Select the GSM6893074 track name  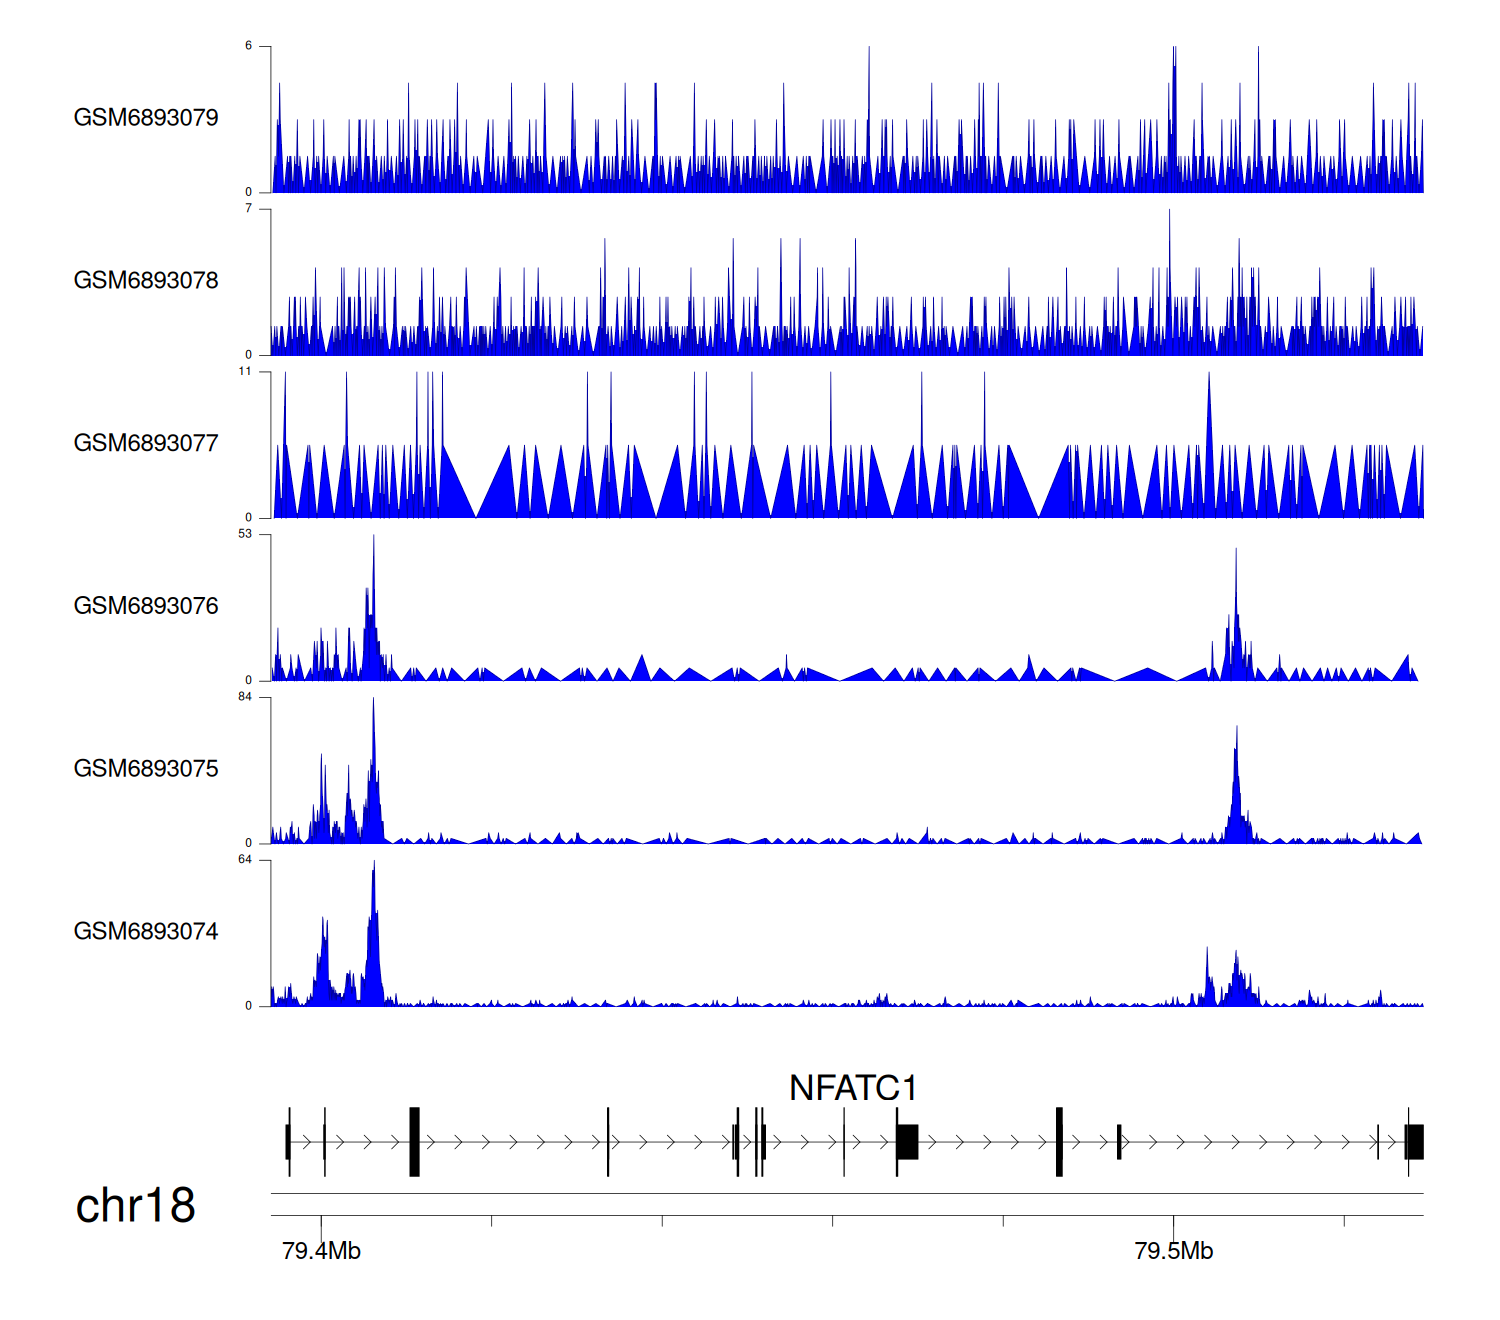pyautogui.click(x=146, y=932)
